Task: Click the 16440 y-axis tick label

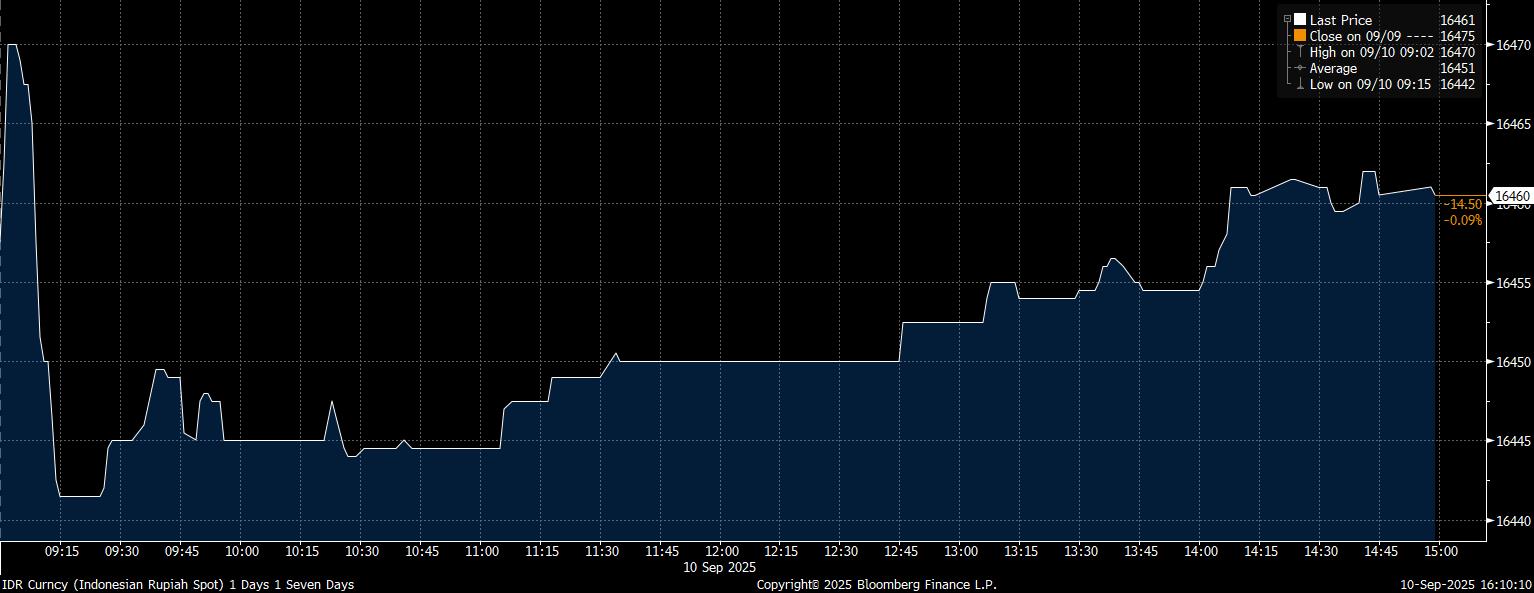Action: 1510,521
